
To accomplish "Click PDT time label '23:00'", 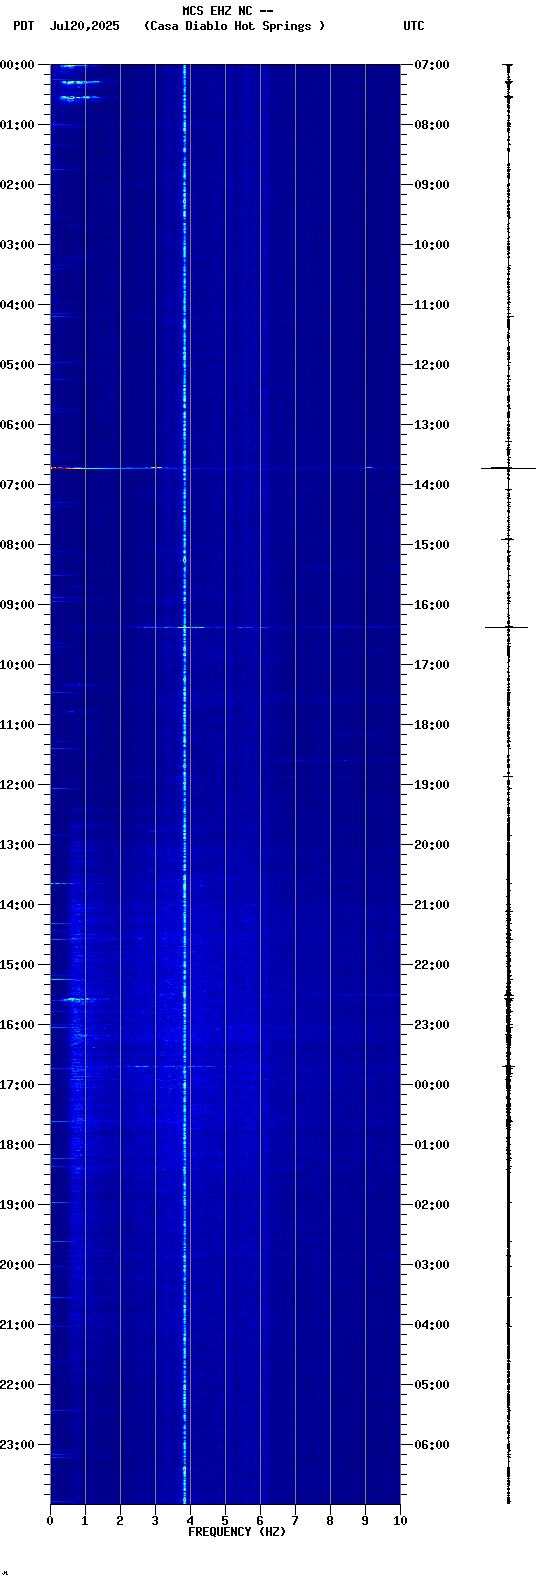I will pos(17,1445).
